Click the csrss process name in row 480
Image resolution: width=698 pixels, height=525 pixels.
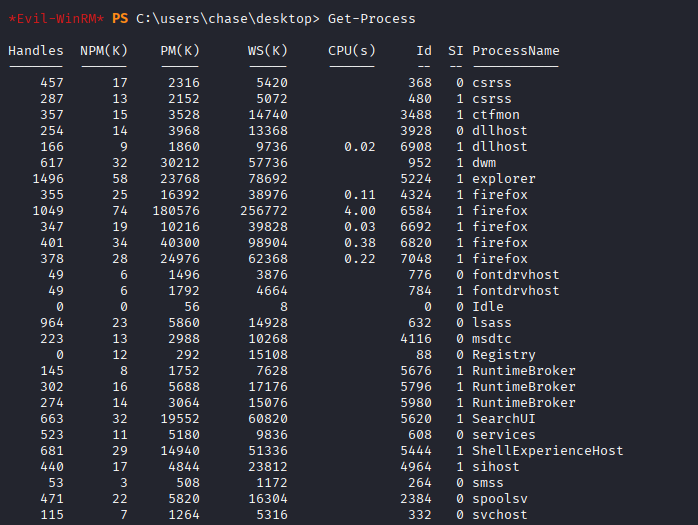click(492, 99)
